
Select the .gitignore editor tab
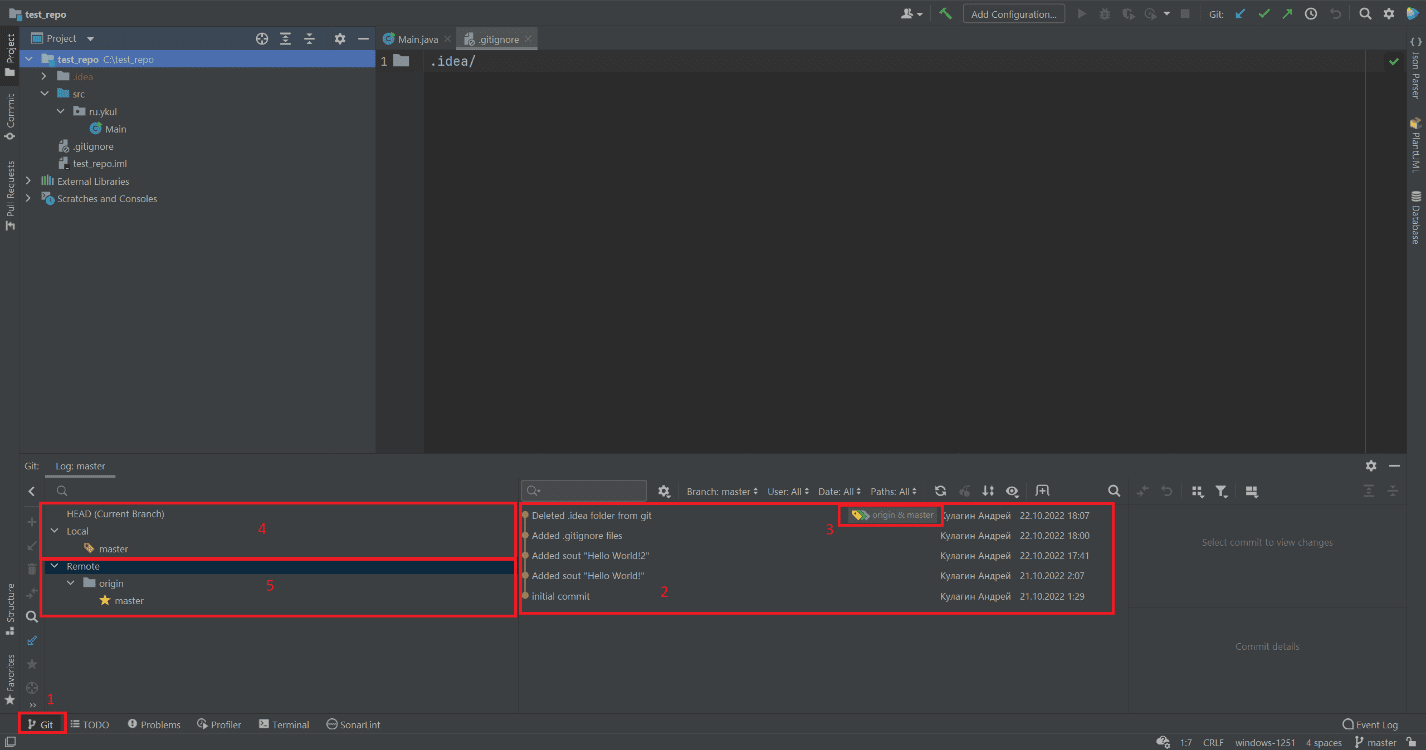coord(498,39)
